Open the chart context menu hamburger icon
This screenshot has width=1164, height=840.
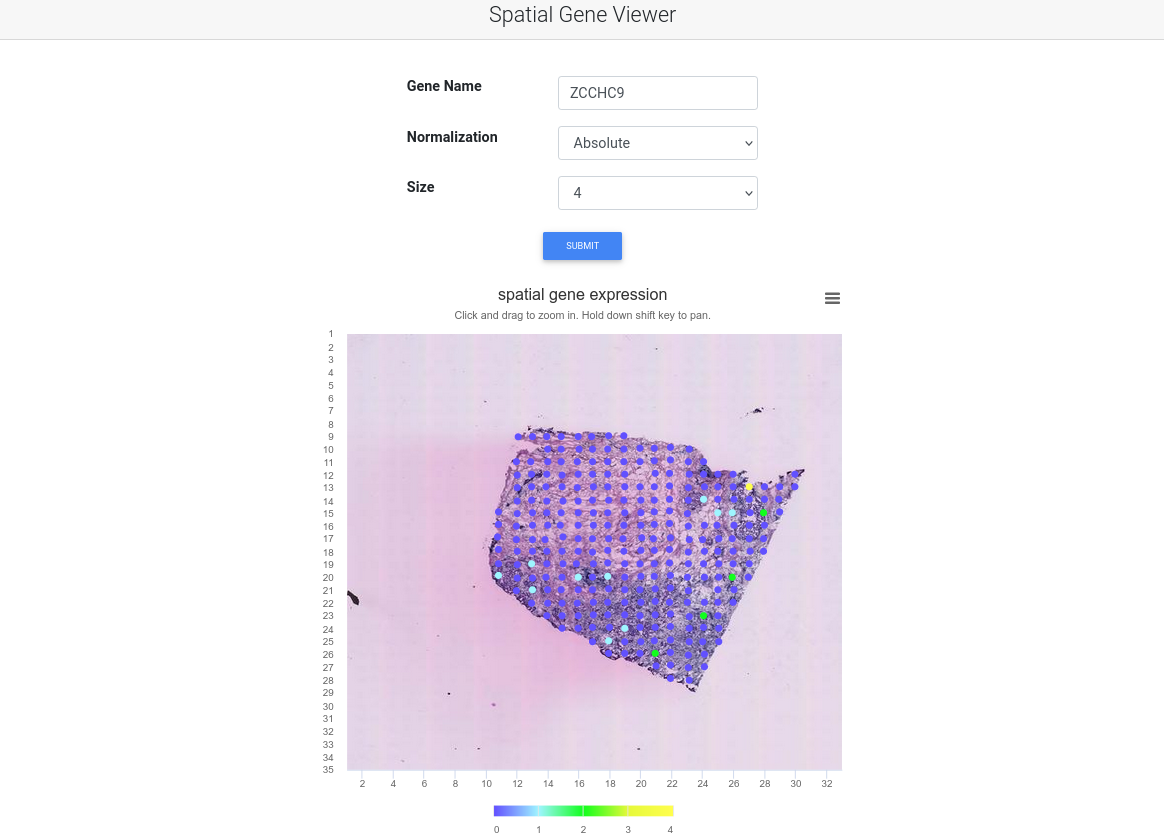tap(832, 298)
